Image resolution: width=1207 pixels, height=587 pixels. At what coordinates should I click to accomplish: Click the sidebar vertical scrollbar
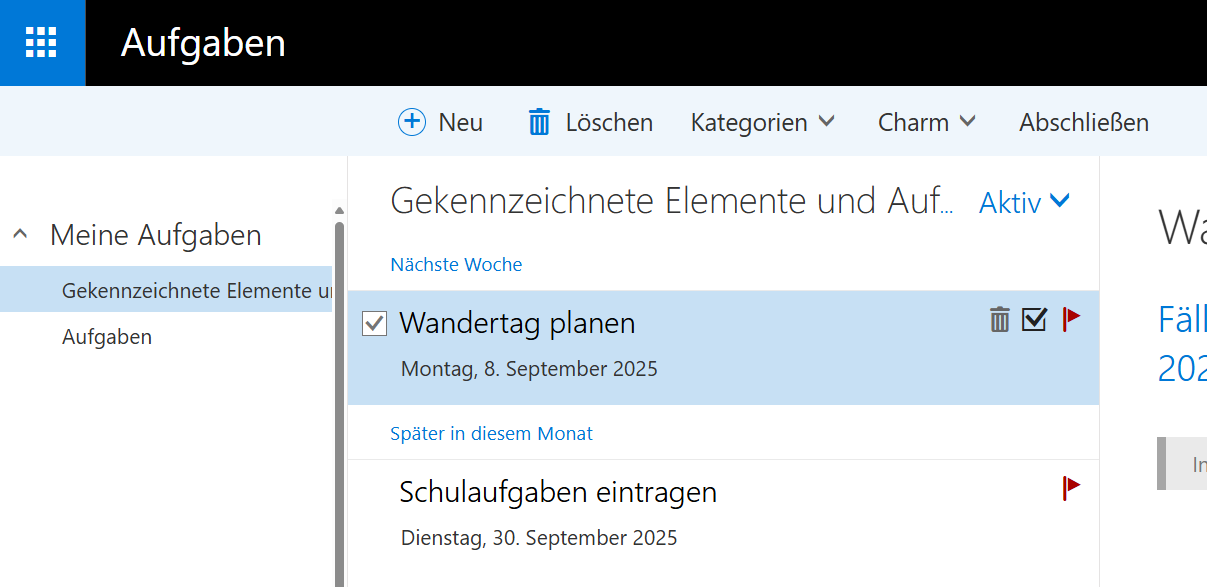pyautogui.click(x=339, y=400)
